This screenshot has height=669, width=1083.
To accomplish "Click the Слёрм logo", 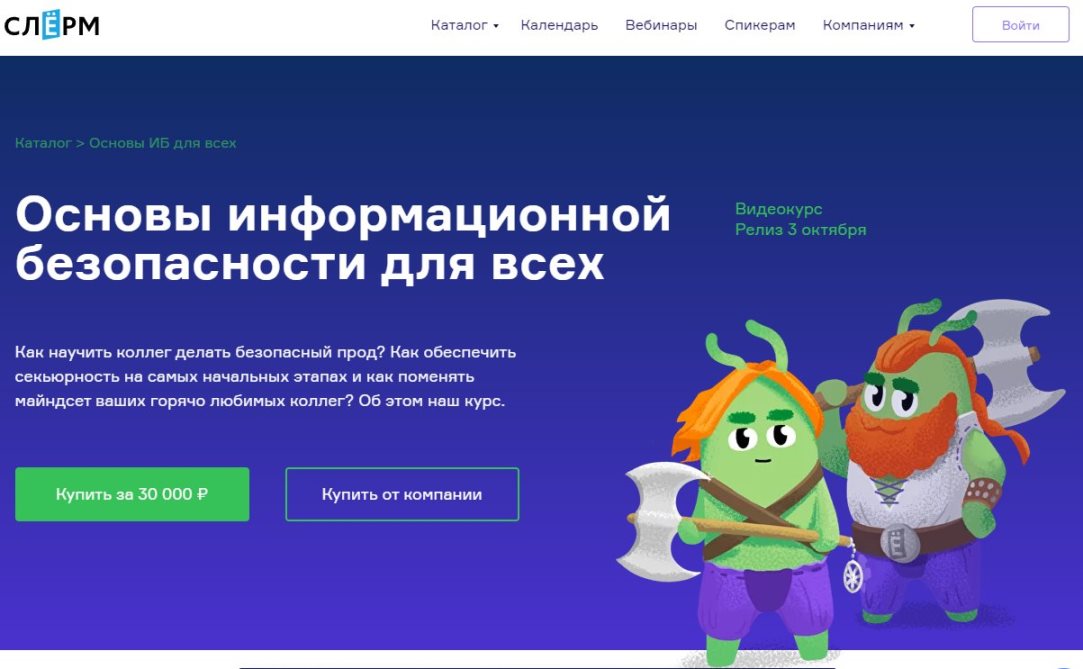I will click(52, 26).
